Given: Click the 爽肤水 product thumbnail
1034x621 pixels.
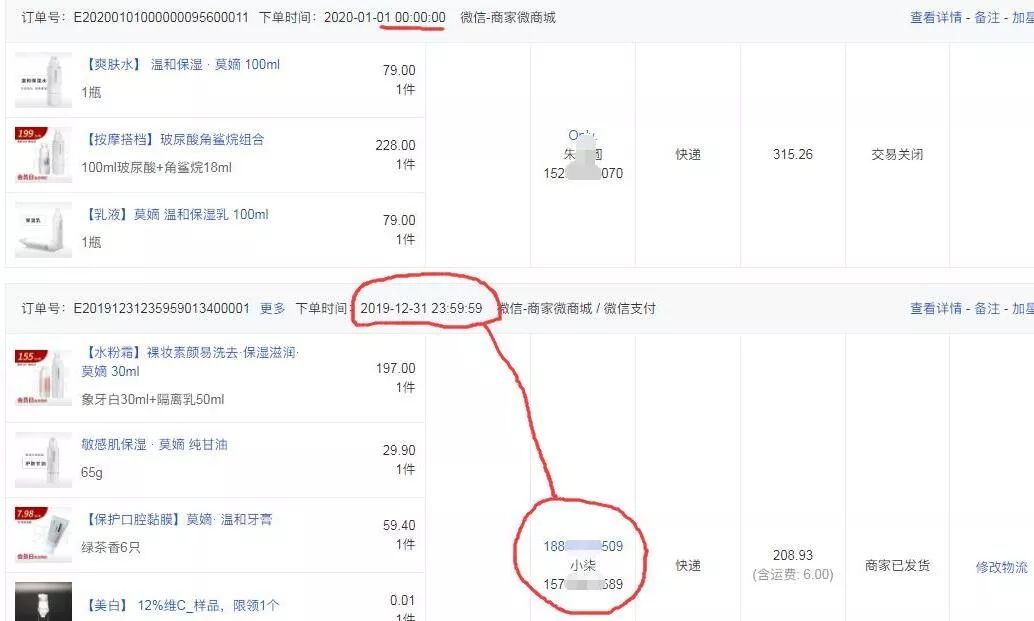Looking at the screenshot, I should tap(44, 80).
